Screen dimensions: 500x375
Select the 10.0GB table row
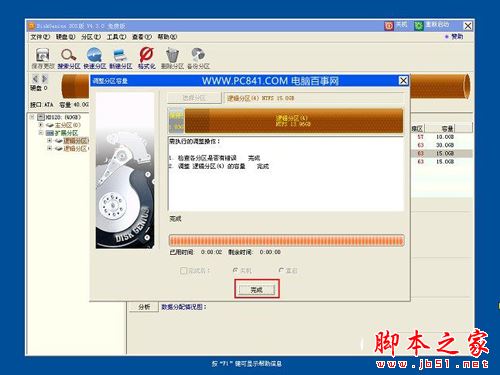pos(441,137)
